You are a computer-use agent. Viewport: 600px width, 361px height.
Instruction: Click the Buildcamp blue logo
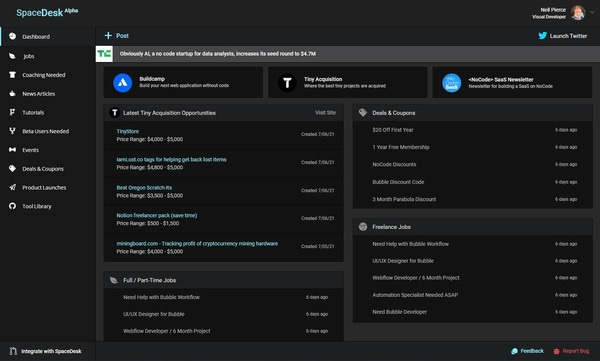(123, 83)
